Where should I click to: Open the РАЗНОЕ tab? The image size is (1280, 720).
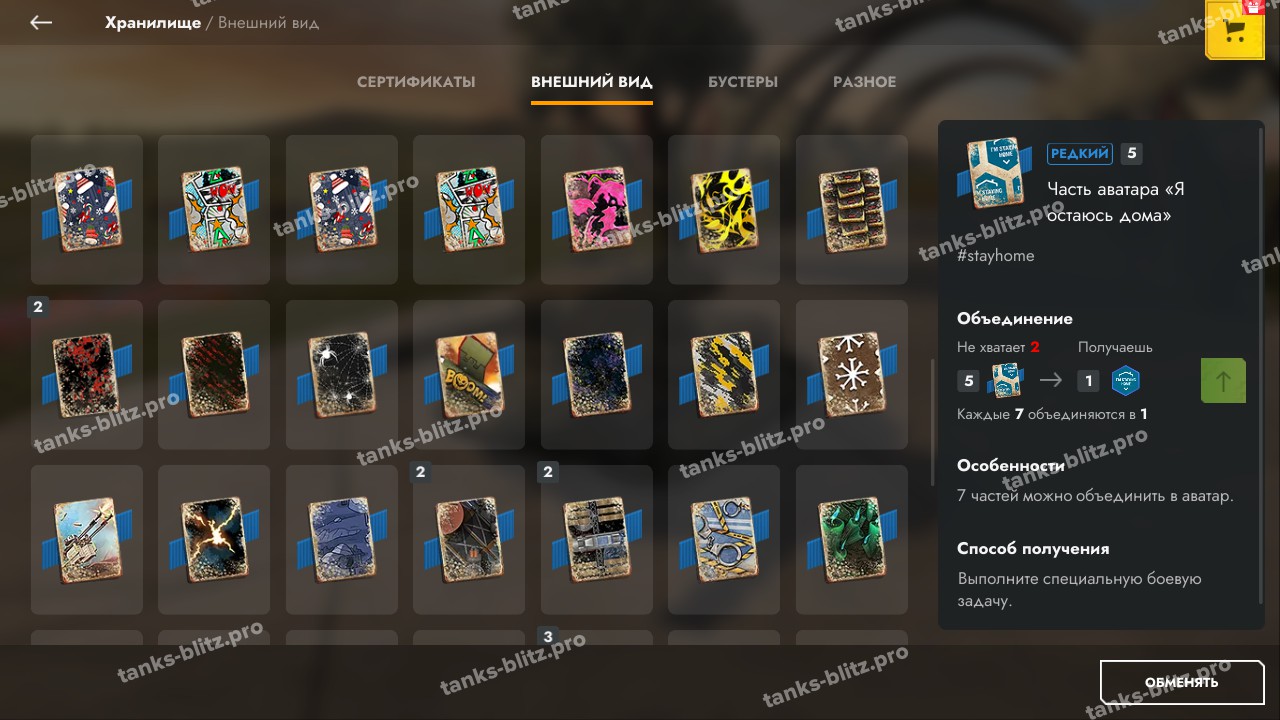tap(865, 82)
